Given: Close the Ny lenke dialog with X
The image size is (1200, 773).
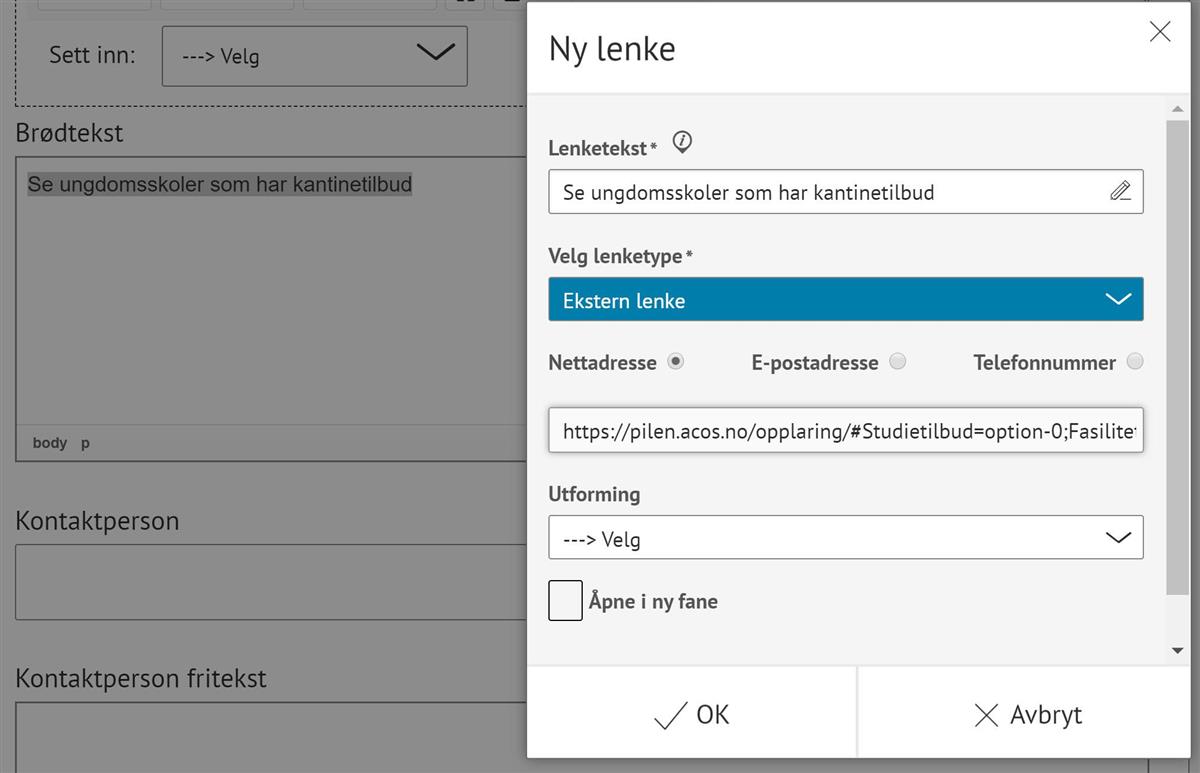Looking at the screenshot, I should click(x=1159, y=32).
